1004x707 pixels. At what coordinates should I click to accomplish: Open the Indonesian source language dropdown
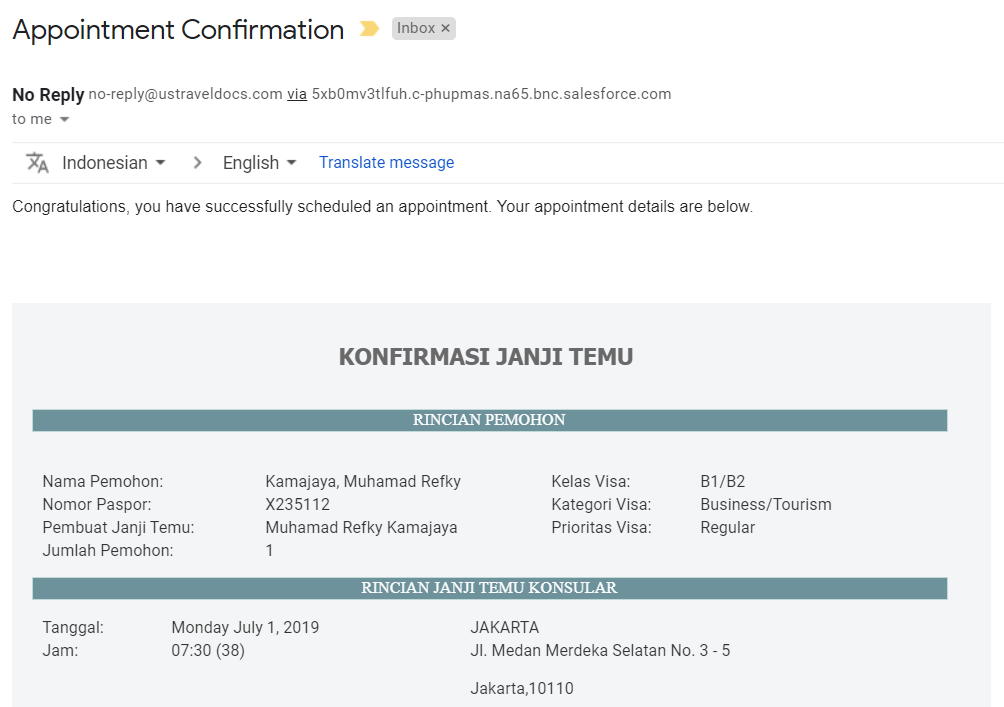click(113, 163)
